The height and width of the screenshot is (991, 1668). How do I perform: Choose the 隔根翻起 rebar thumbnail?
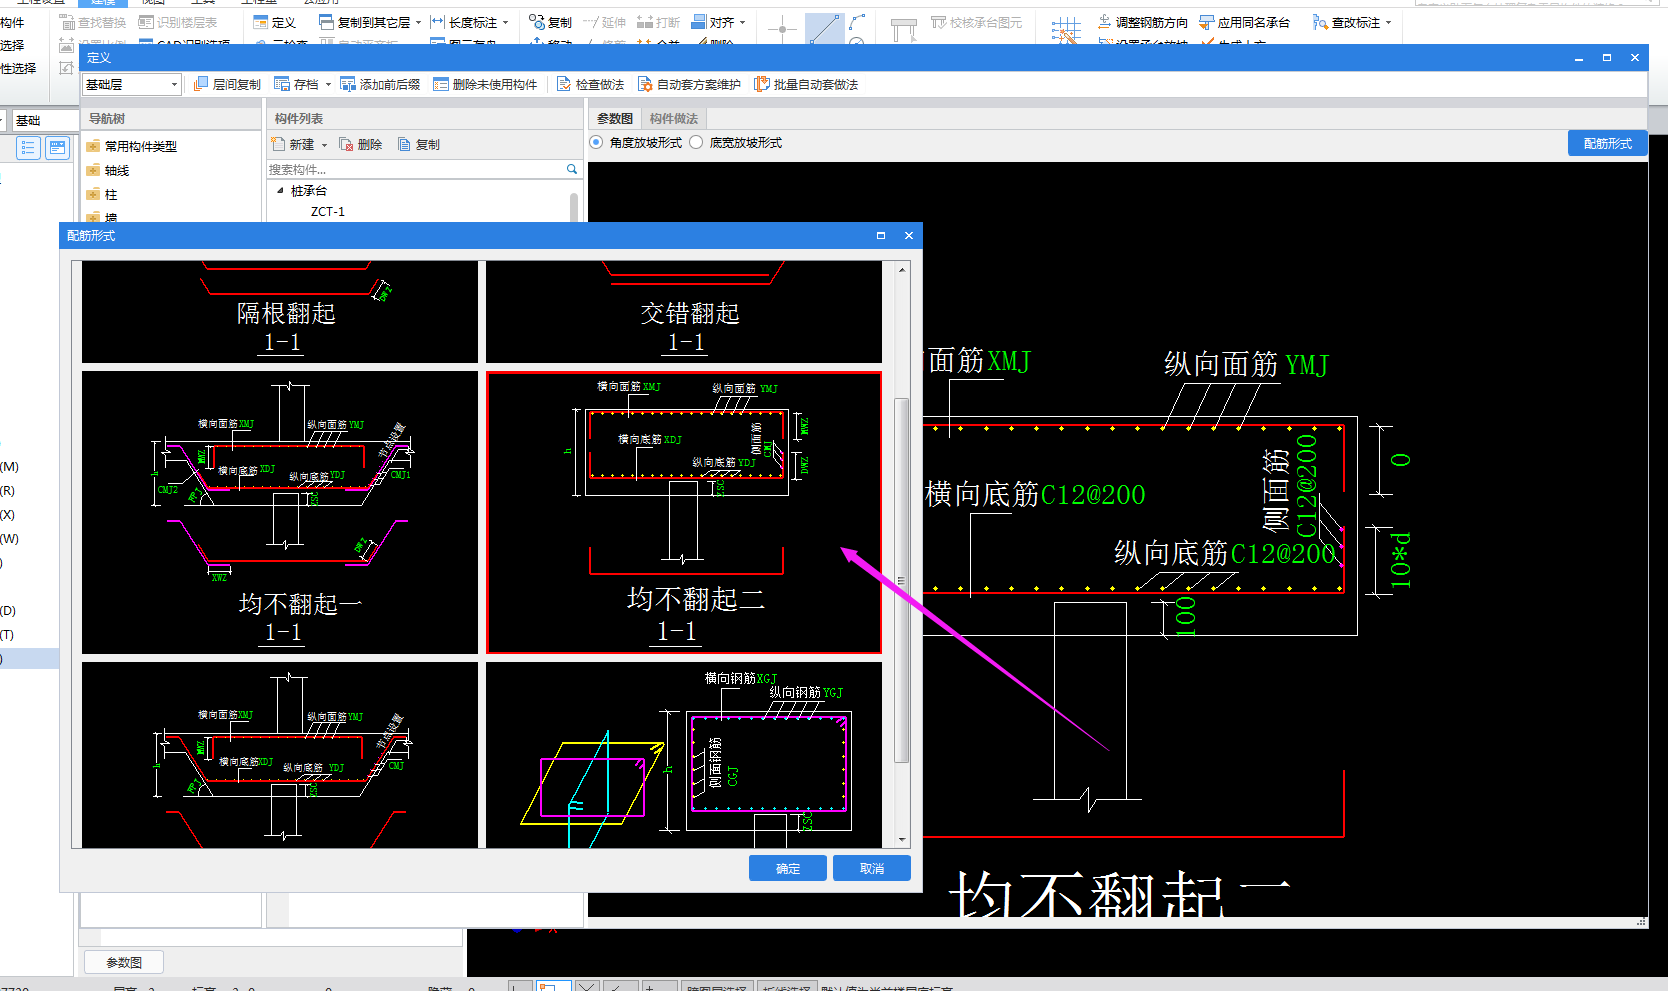pyautogui.click(x=280, y=312)
